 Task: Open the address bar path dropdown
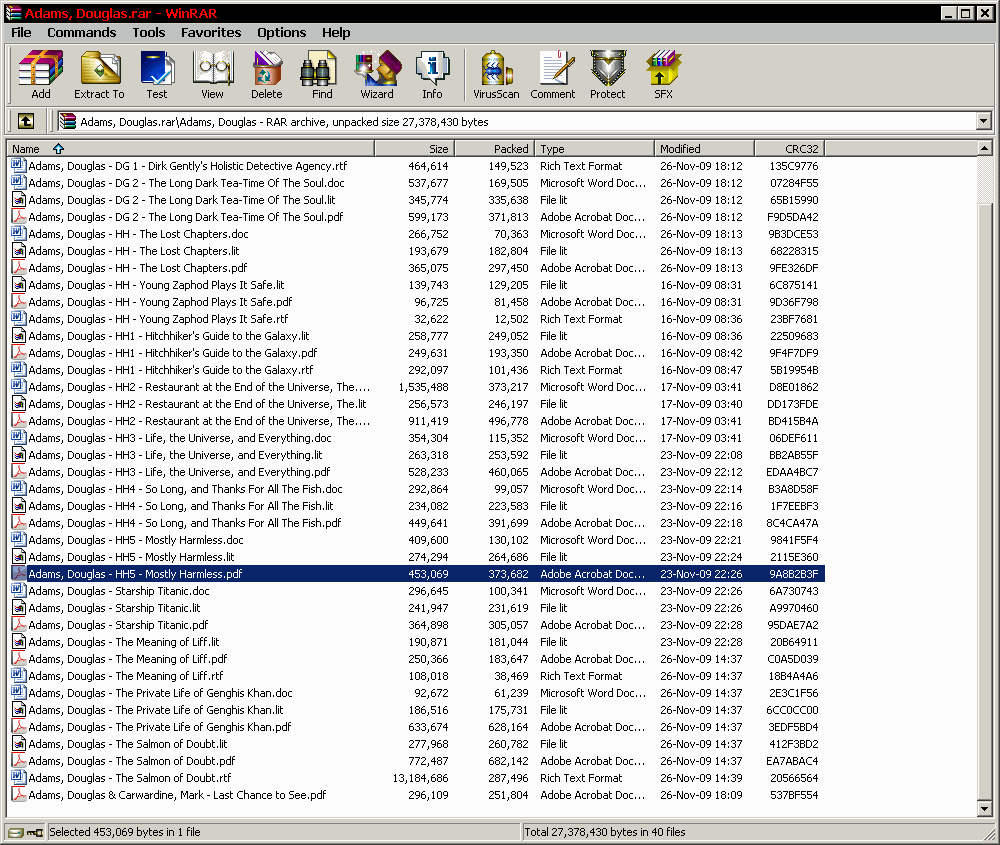983,121
